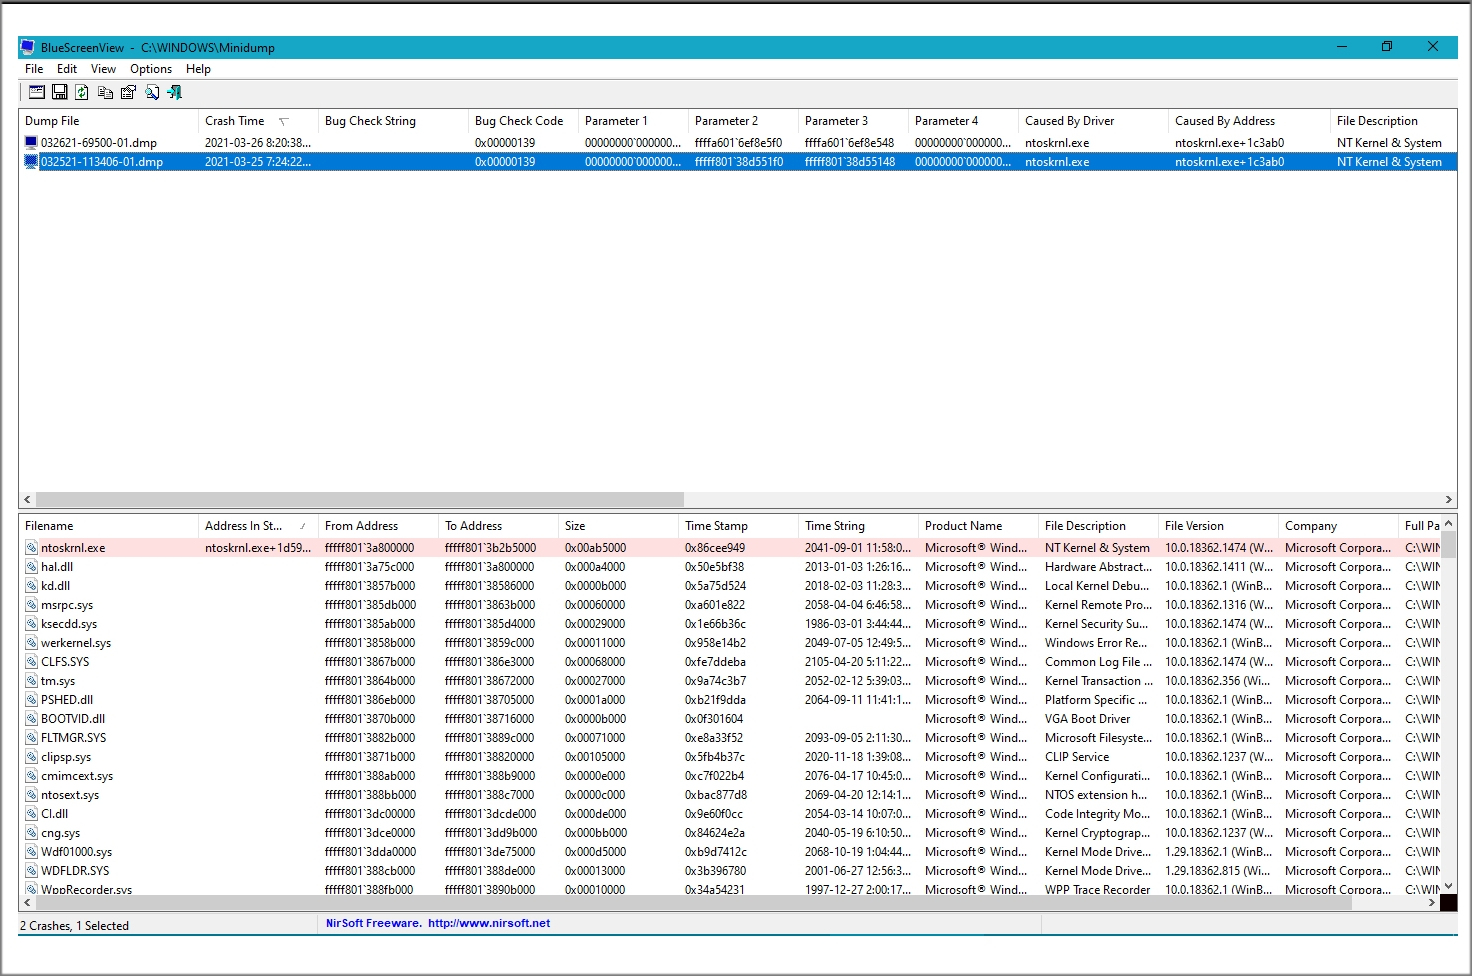Screen dimensions: 1472x976
Task: Click the 'CLIP Service' description cell
Action: 1077,757
